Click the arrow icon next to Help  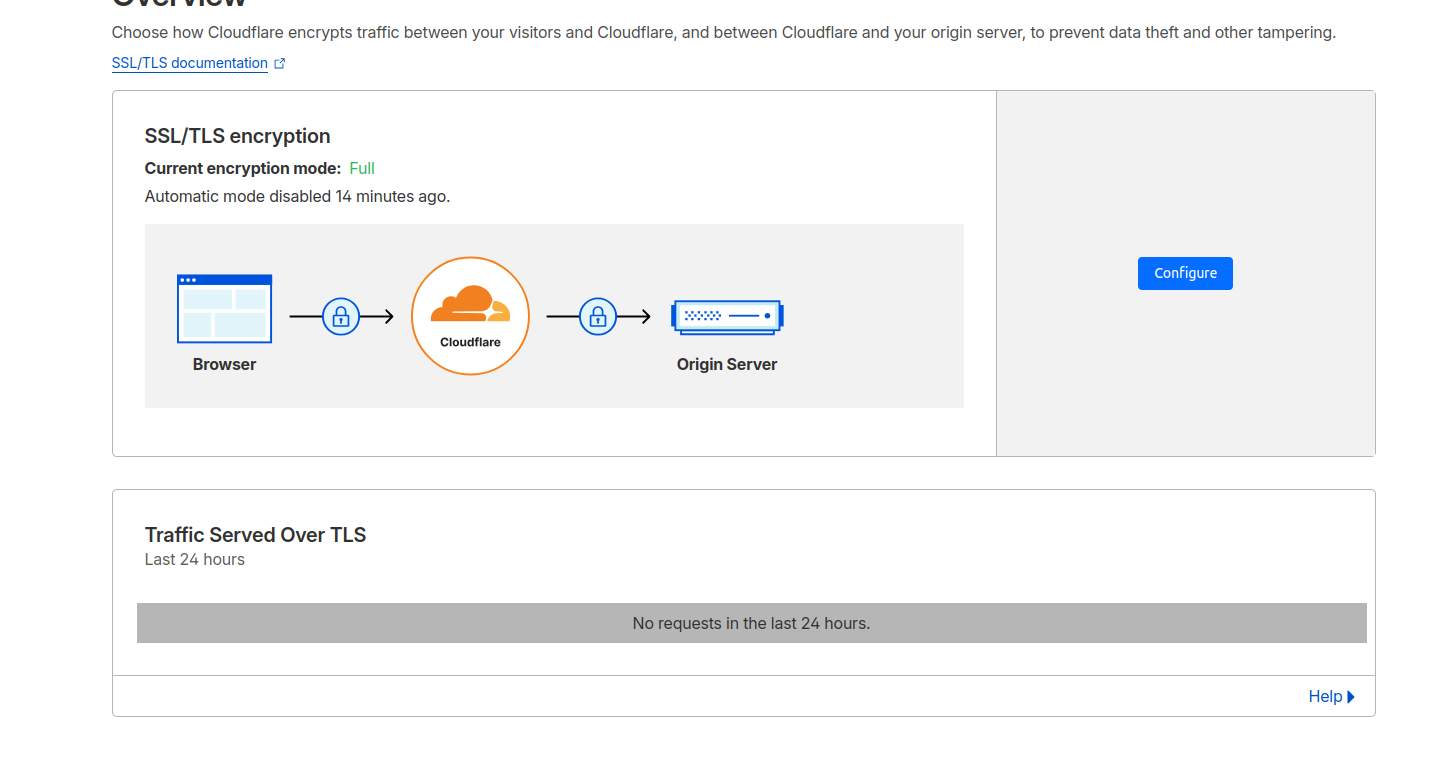point(1351,696)
